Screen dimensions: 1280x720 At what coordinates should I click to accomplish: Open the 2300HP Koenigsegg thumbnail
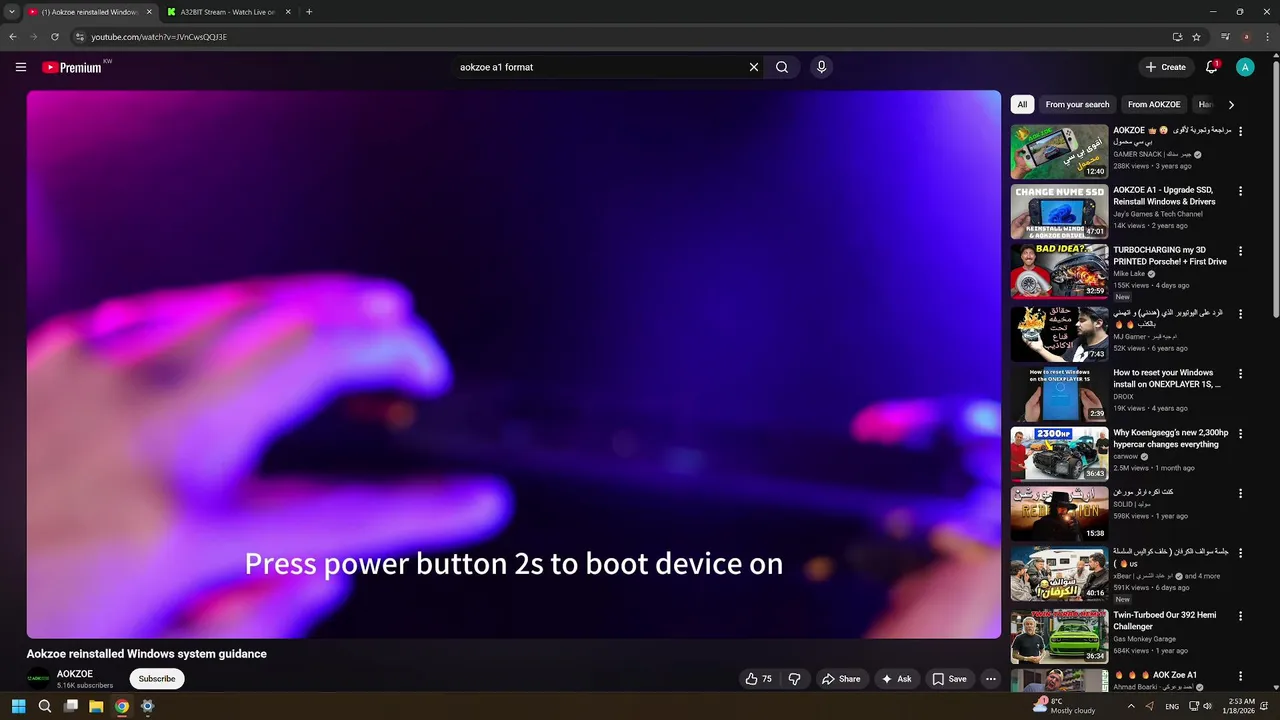tap(1059, 454)
